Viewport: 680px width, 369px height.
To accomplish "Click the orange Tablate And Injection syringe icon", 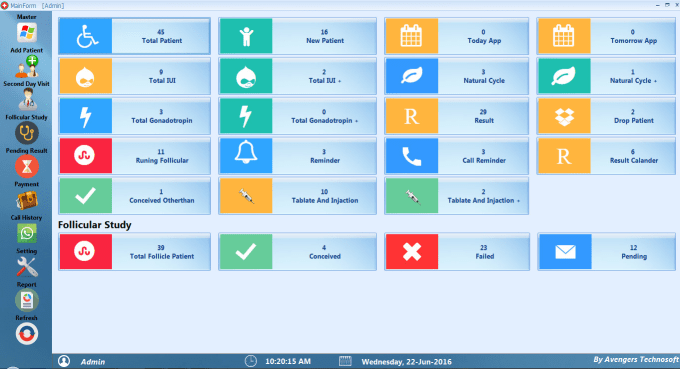I will click(x=246, y=196).
